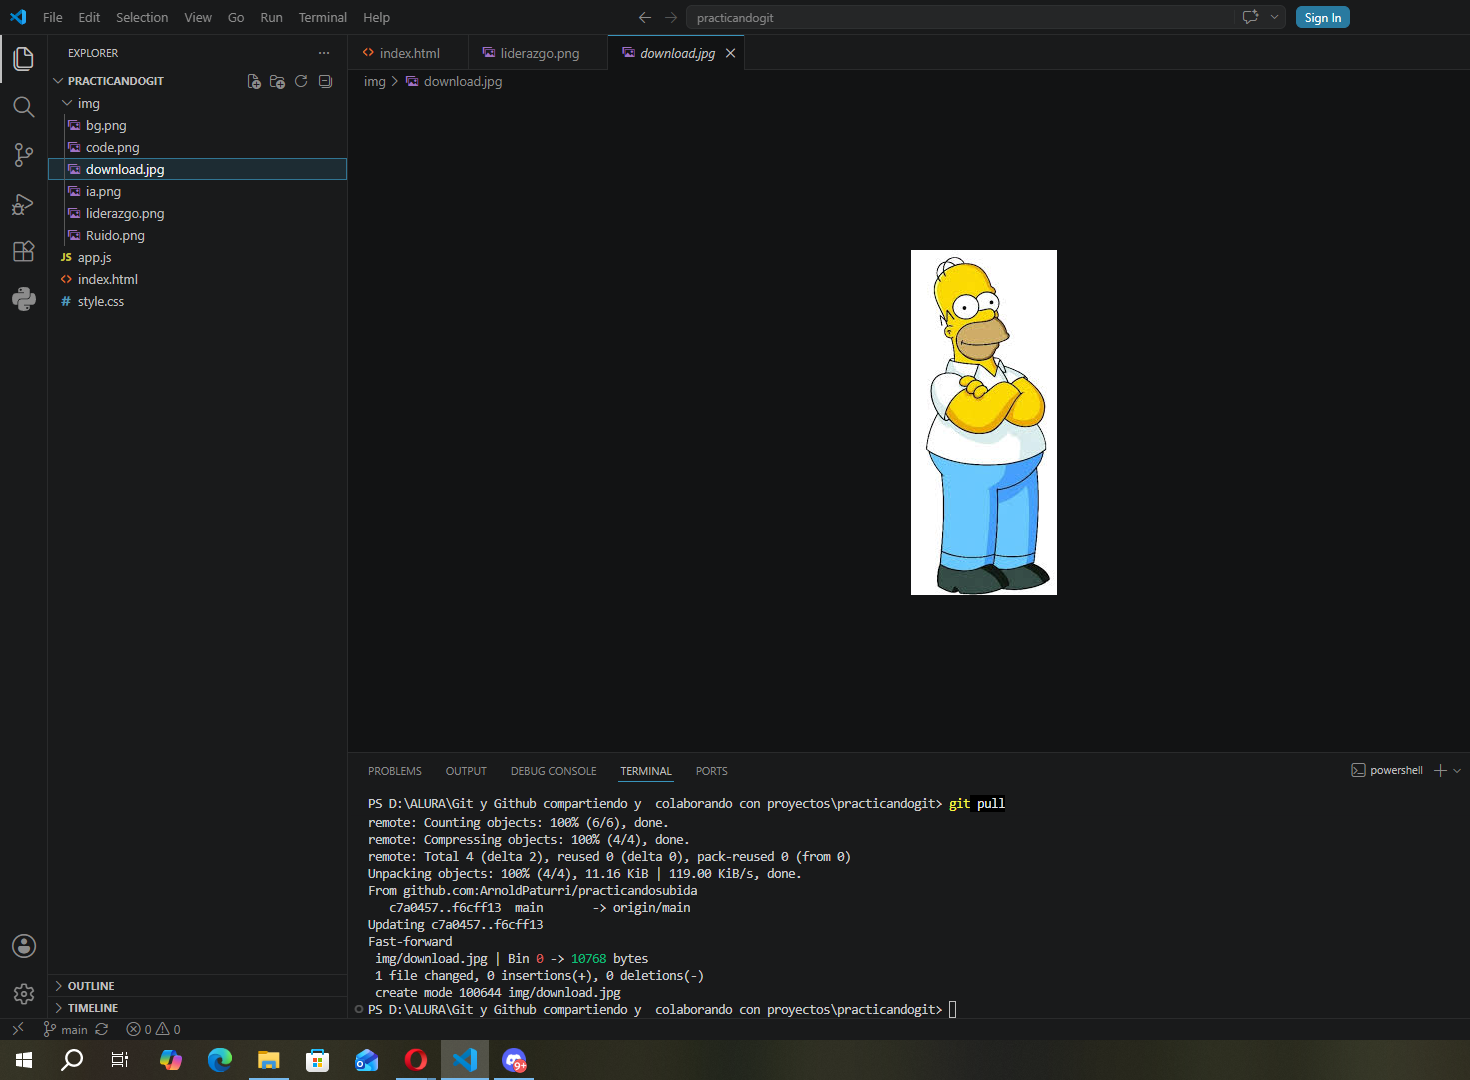Open the Go menu
Image resolution: width=1470 pixels, height=1080 pixels.
pos(236,17)
